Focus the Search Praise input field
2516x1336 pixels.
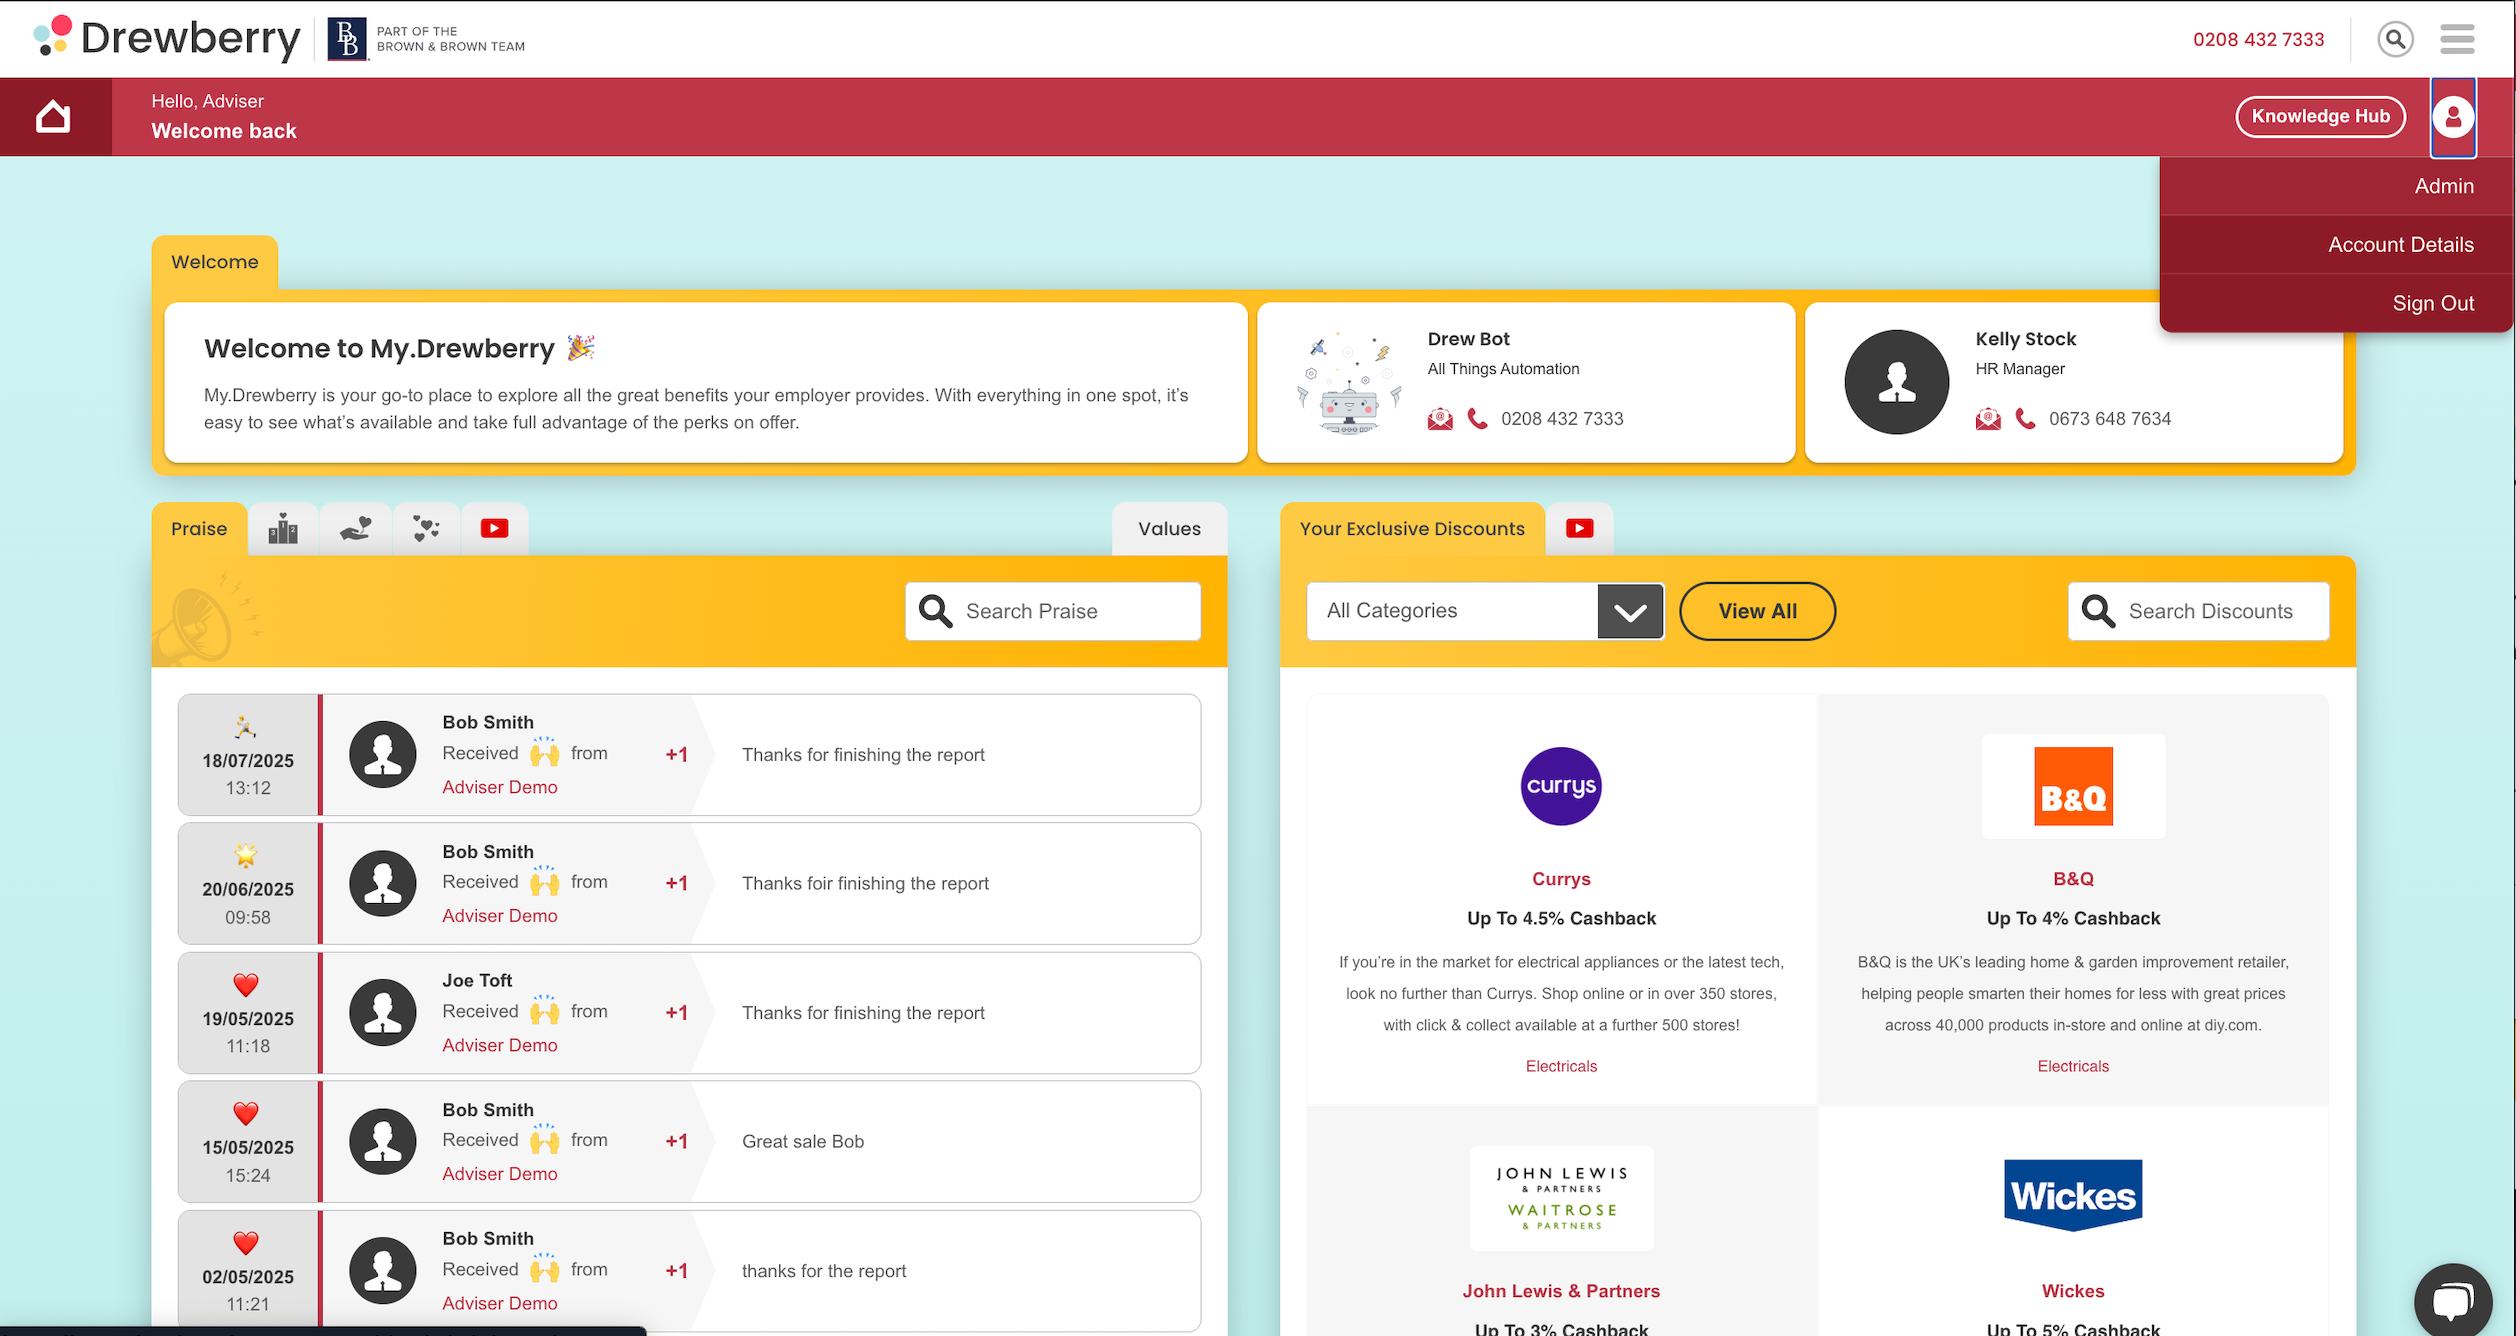coord(1075,611)
